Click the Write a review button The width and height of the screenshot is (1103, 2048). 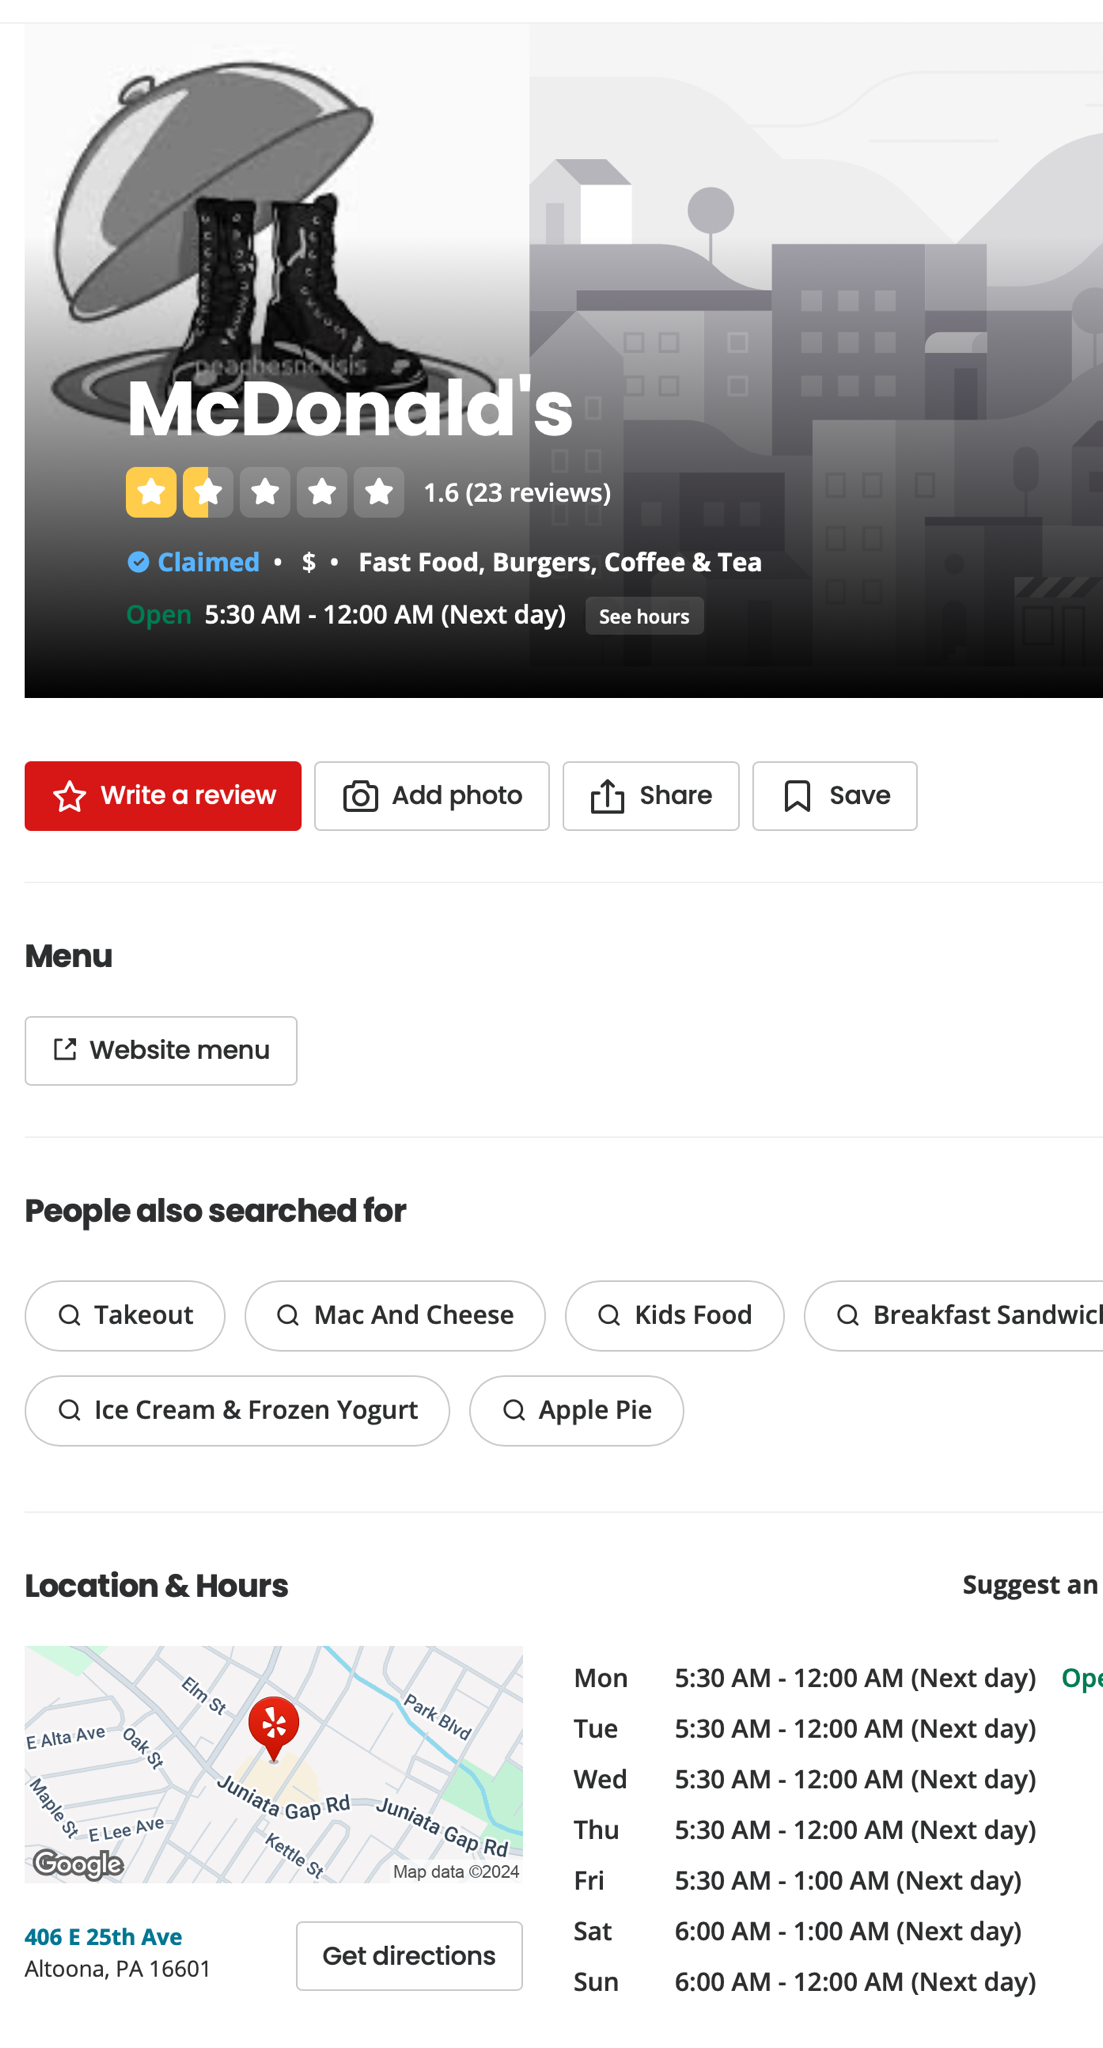163,796
